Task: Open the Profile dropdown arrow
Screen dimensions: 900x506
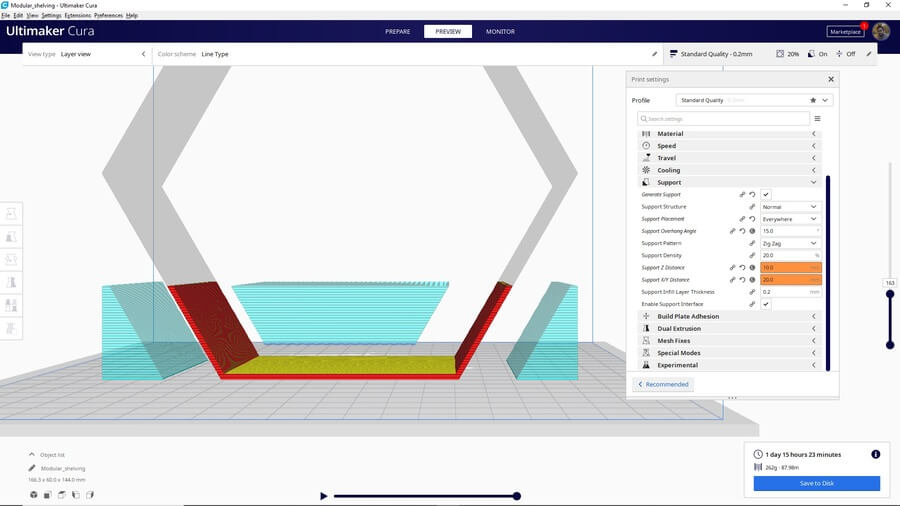Action: [x=825, y=100]
